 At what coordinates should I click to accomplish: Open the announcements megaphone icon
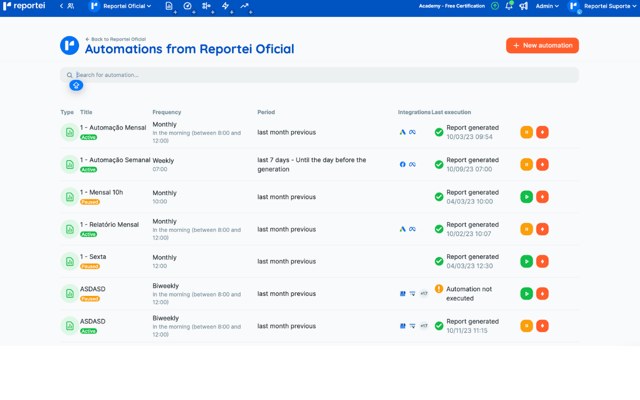point(523,6)
